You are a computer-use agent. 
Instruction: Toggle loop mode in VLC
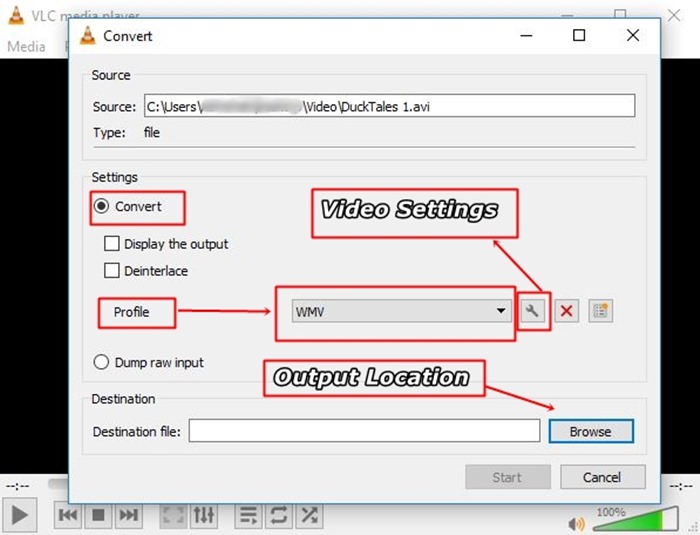(x=279, y=515)
